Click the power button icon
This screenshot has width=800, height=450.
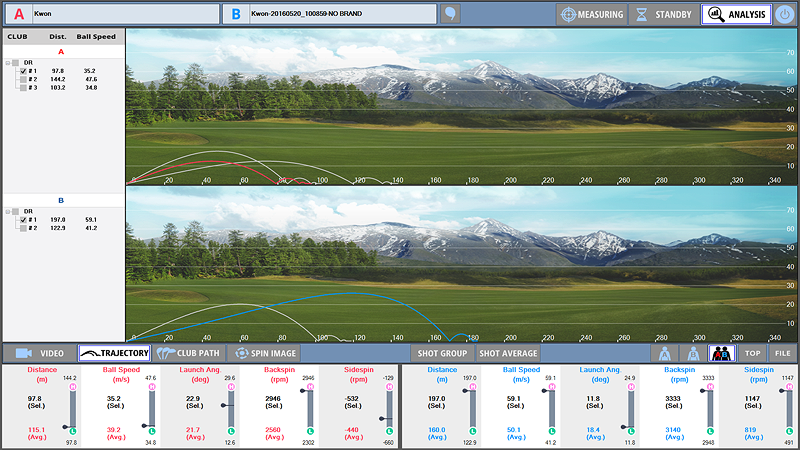(x=785, y=14)
